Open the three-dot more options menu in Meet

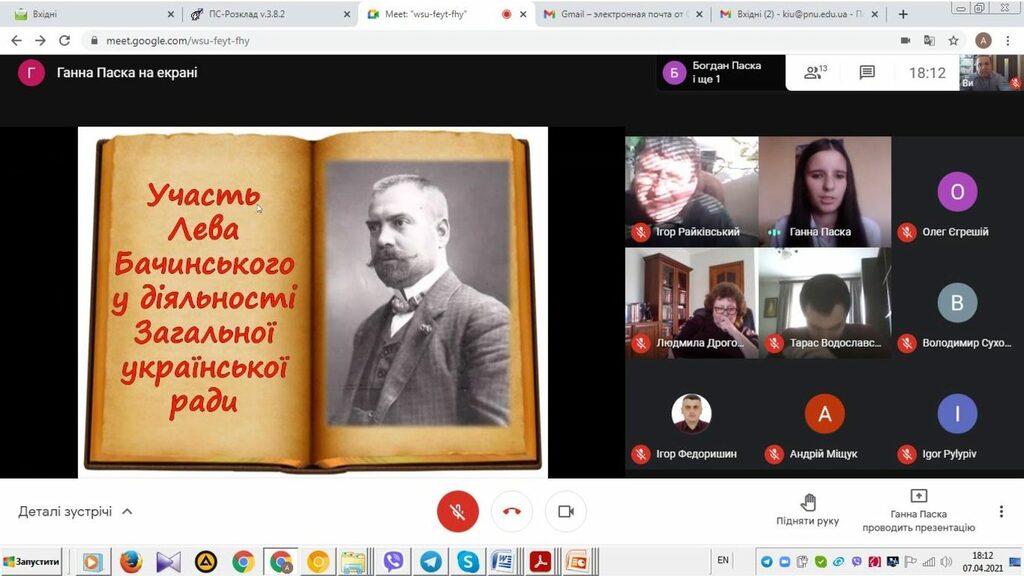click(x=1001, y=511)
